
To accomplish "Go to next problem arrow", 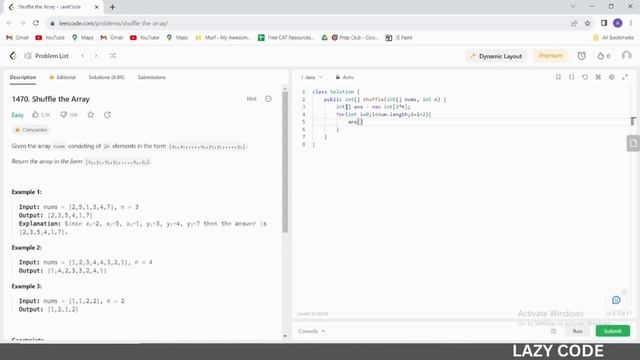I will click(x=96, y=56).
